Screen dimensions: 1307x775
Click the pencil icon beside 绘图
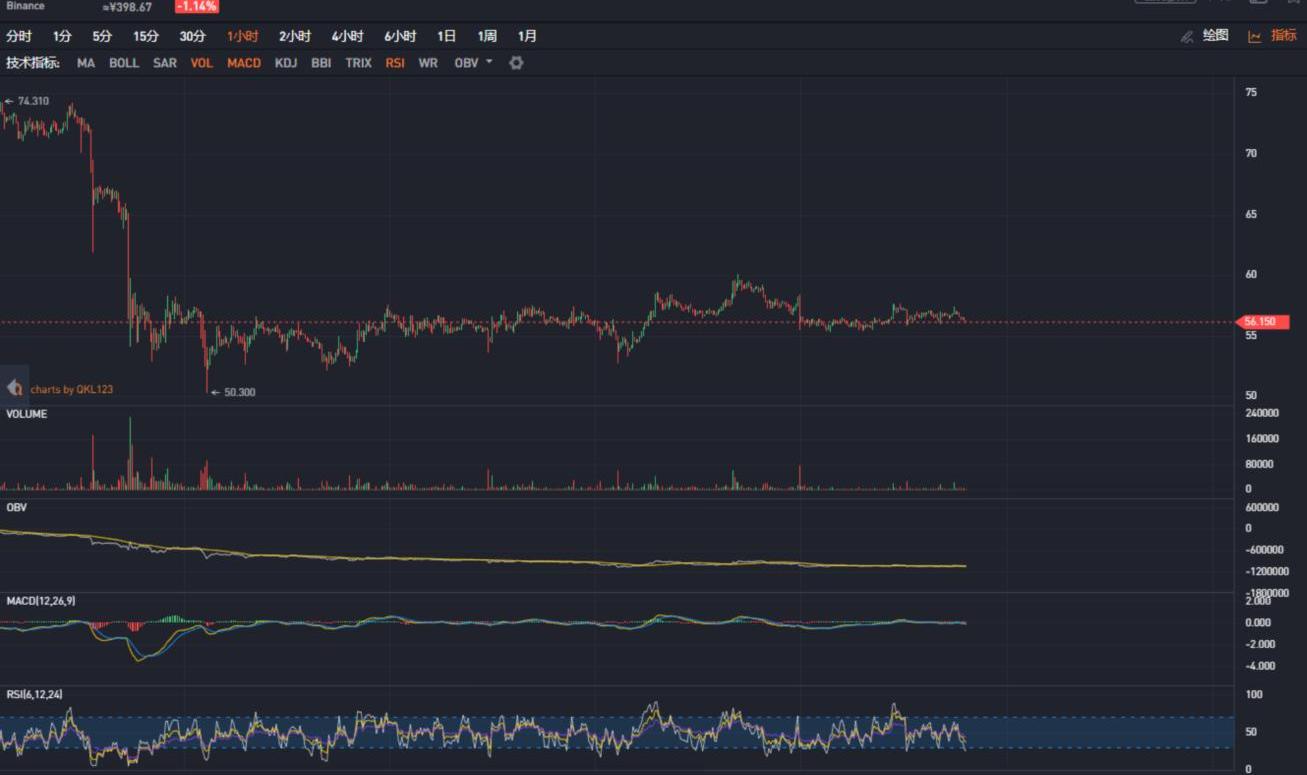click(1187, 36)
